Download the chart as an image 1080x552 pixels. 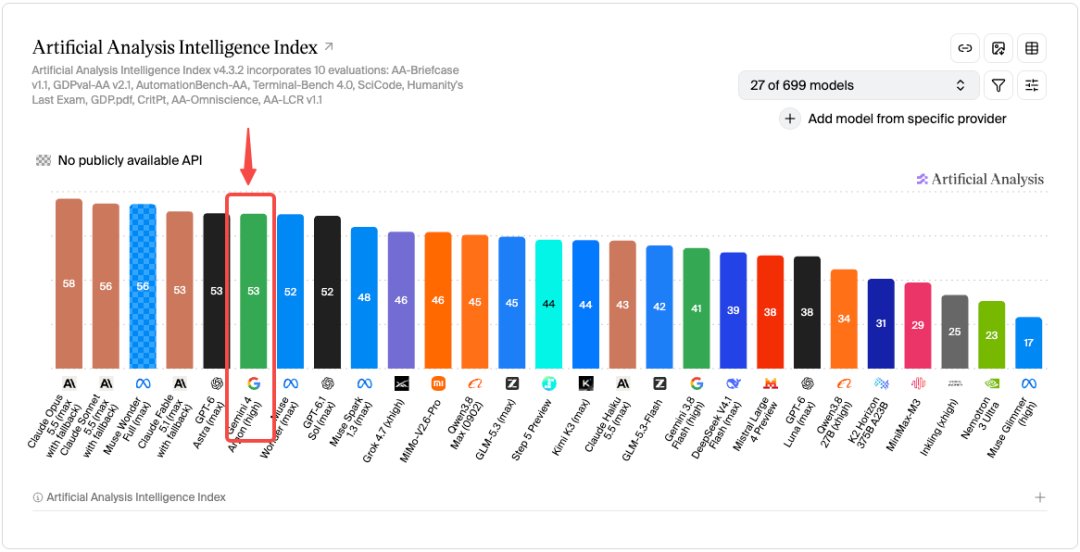998,48
